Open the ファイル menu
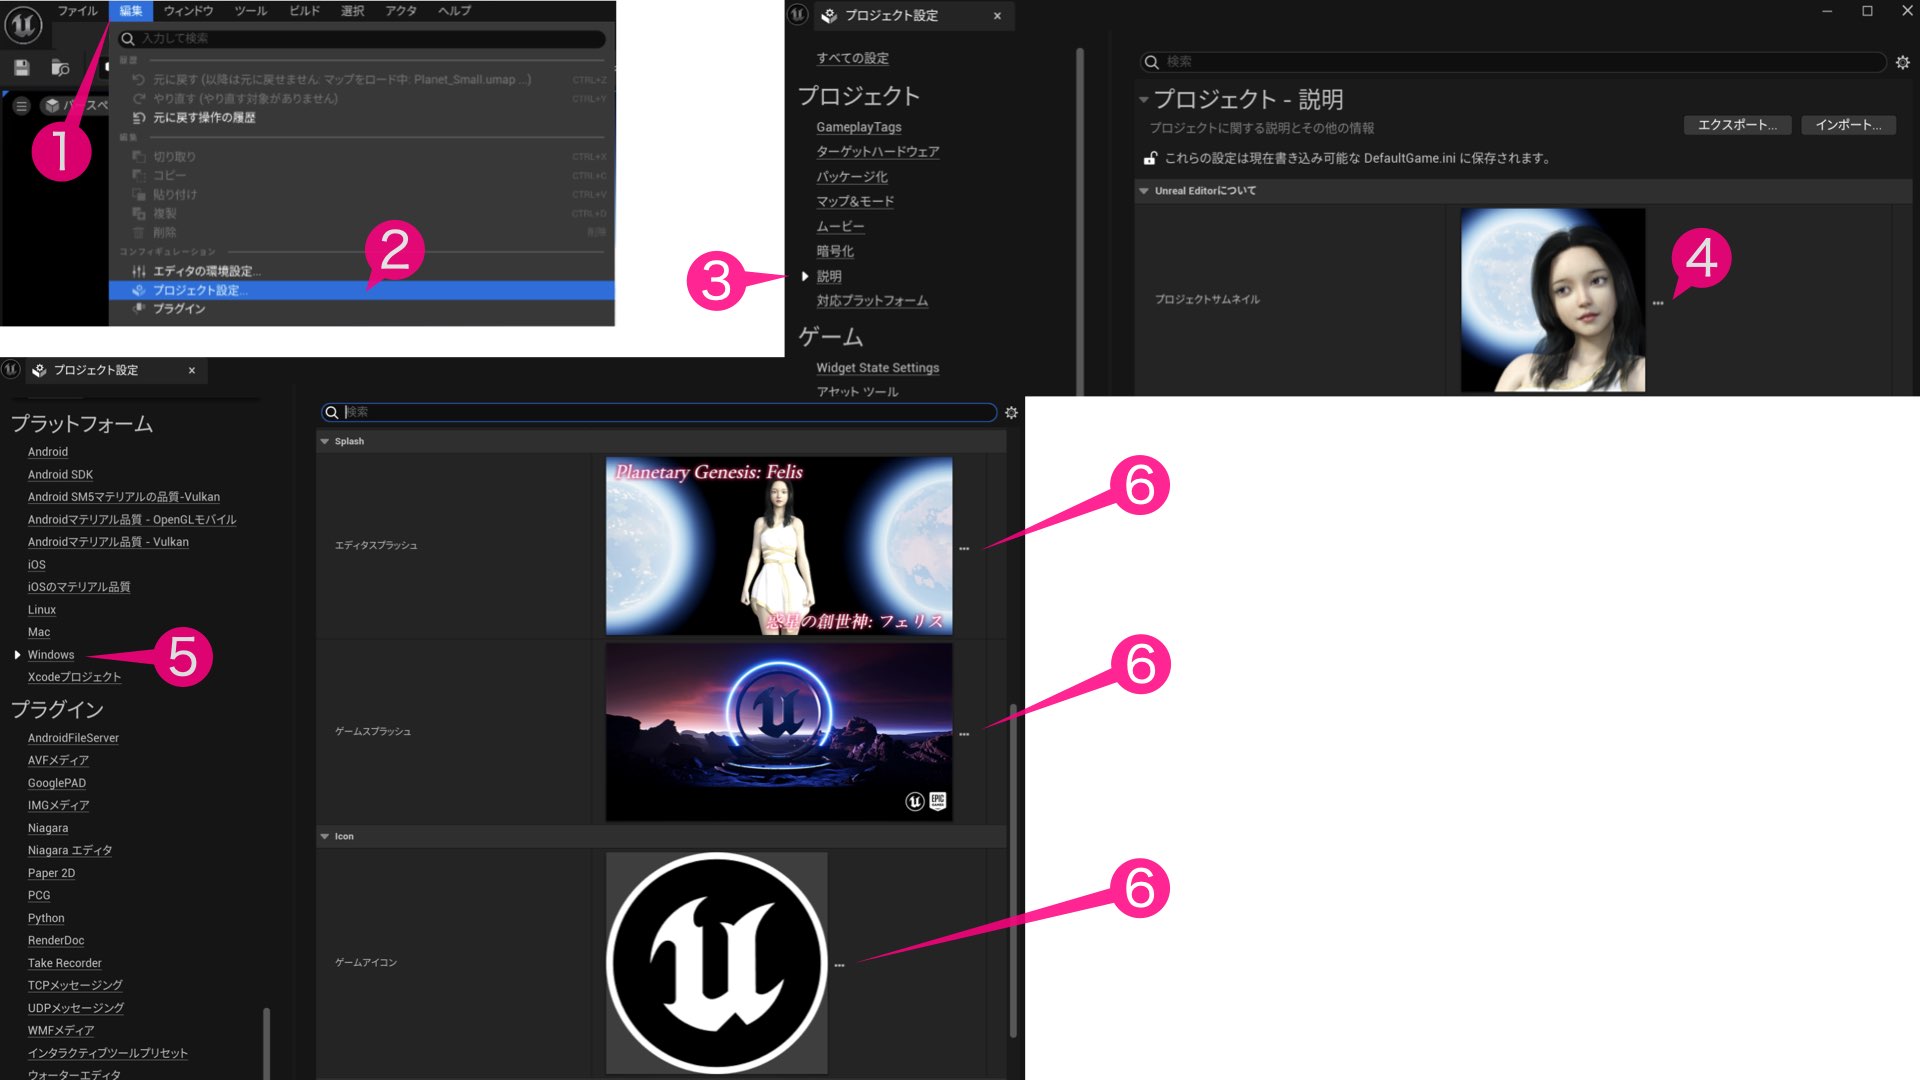Image resolution: width=1920 pixels, height=1080 pixels. click(x=77, y=11)
